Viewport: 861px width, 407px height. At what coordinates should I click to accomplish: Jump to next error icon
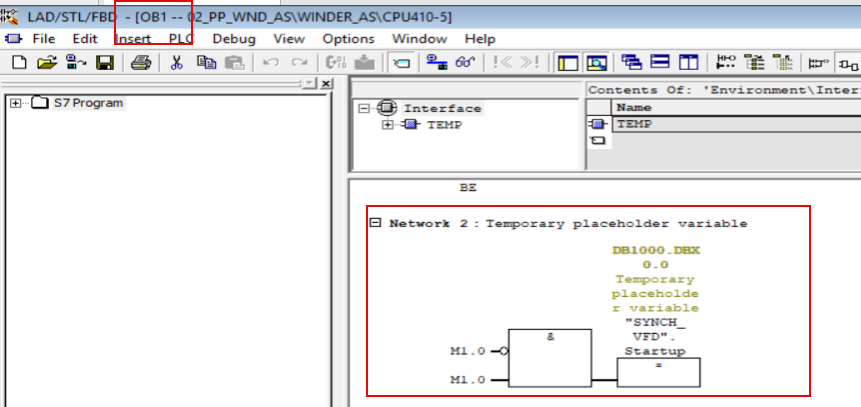click(x=529, y=63)
